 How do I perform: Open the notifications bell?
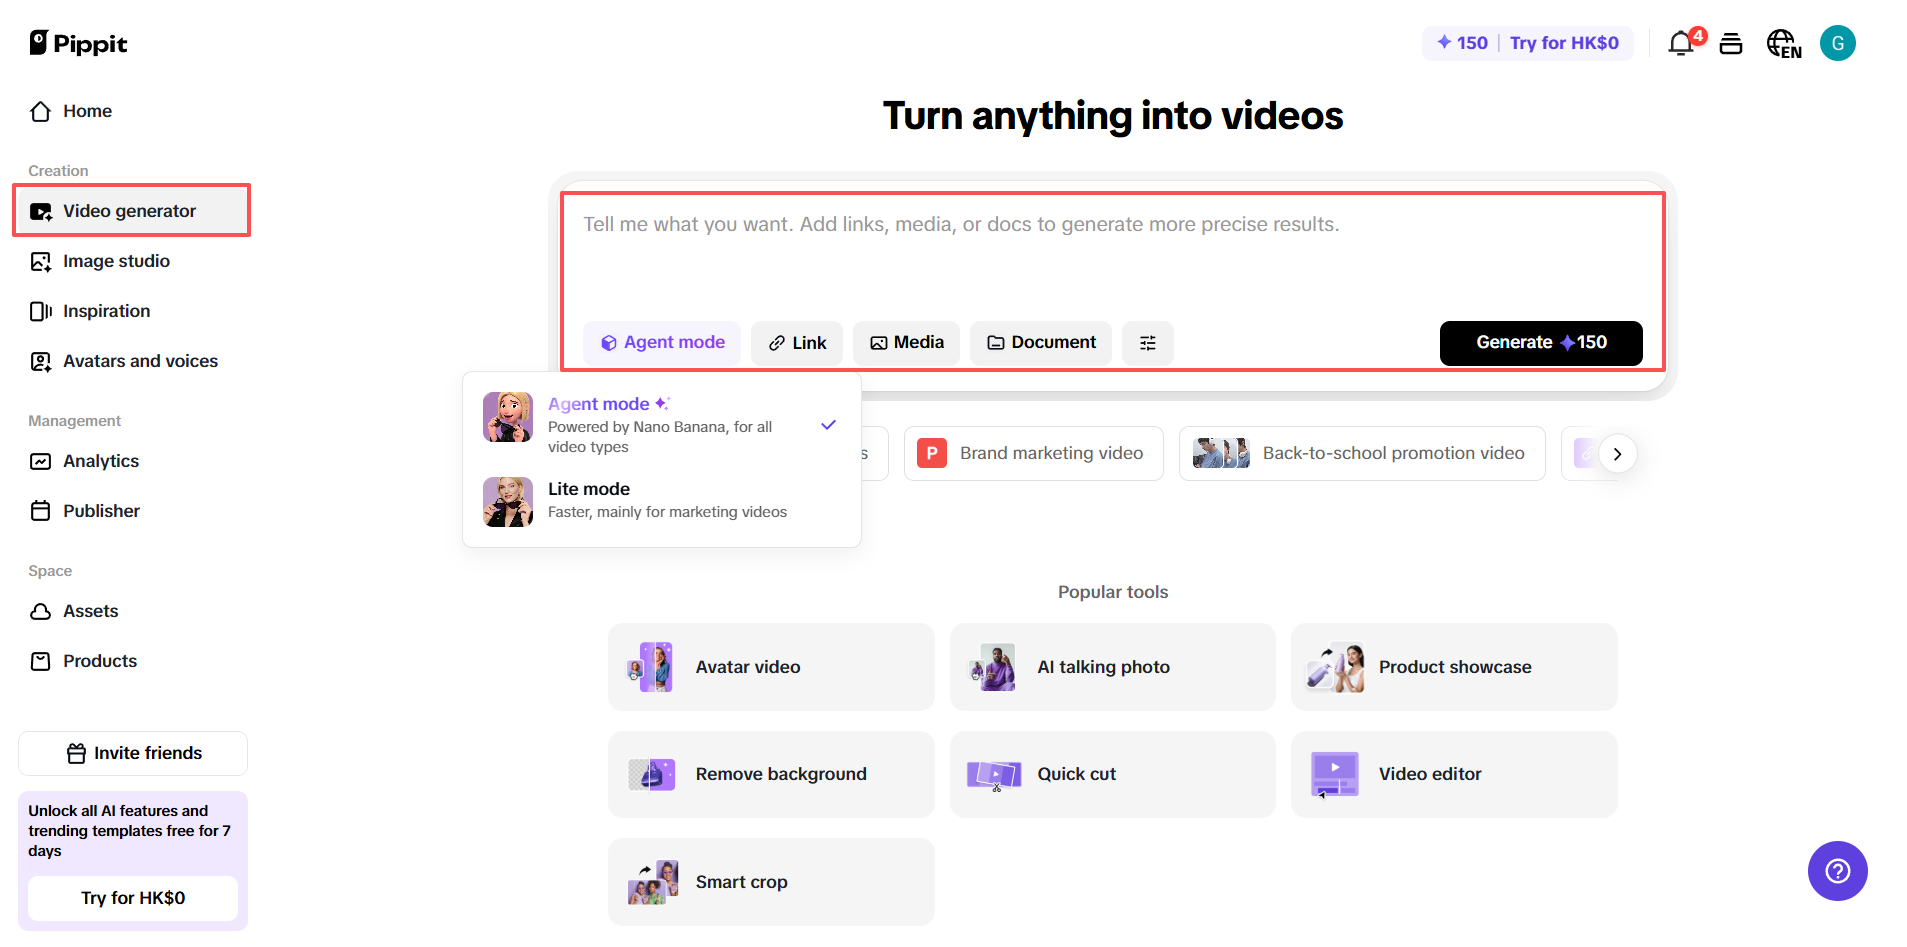[x=1681, y=43]
